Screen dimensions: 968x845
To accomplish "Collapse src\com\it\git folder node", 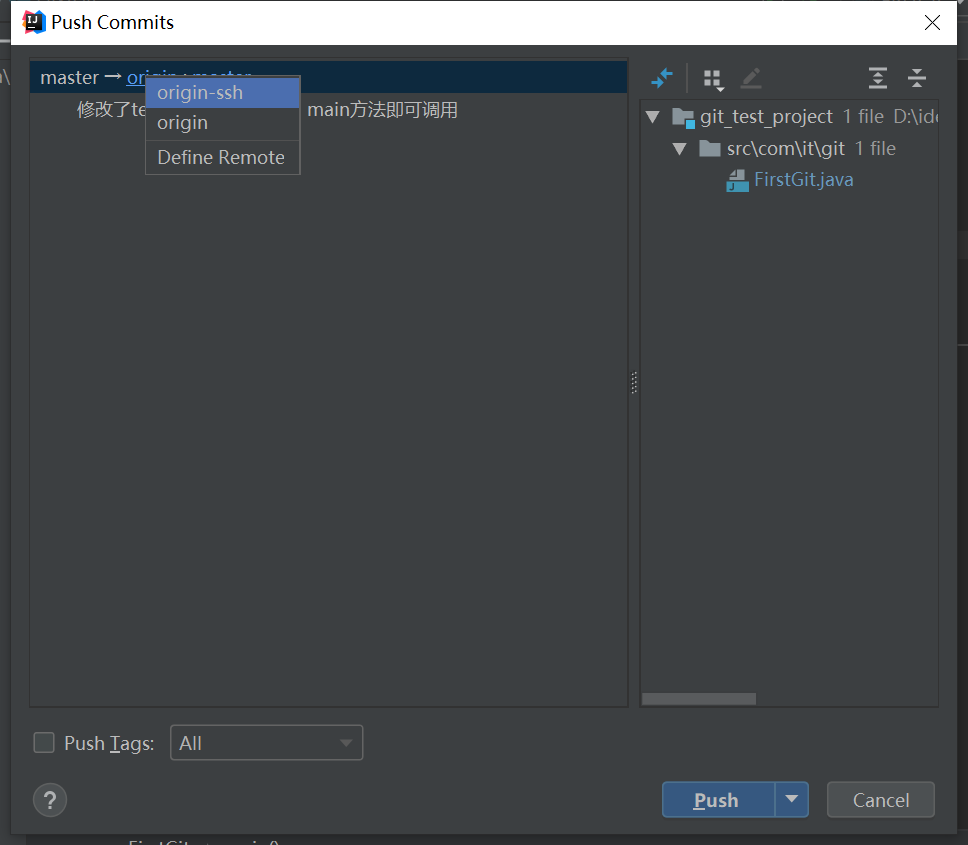I will [x=680, y=149].
